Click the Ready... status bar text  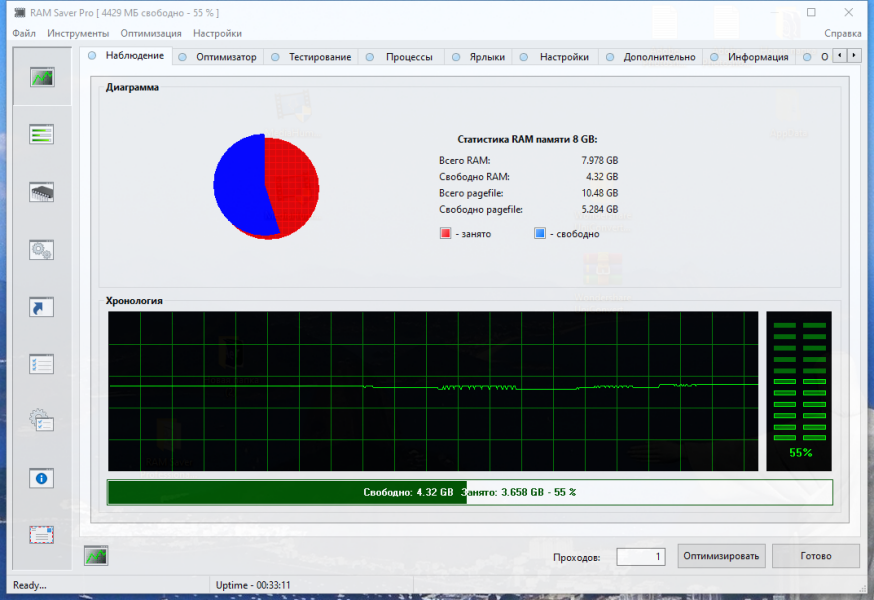point(30,585)
